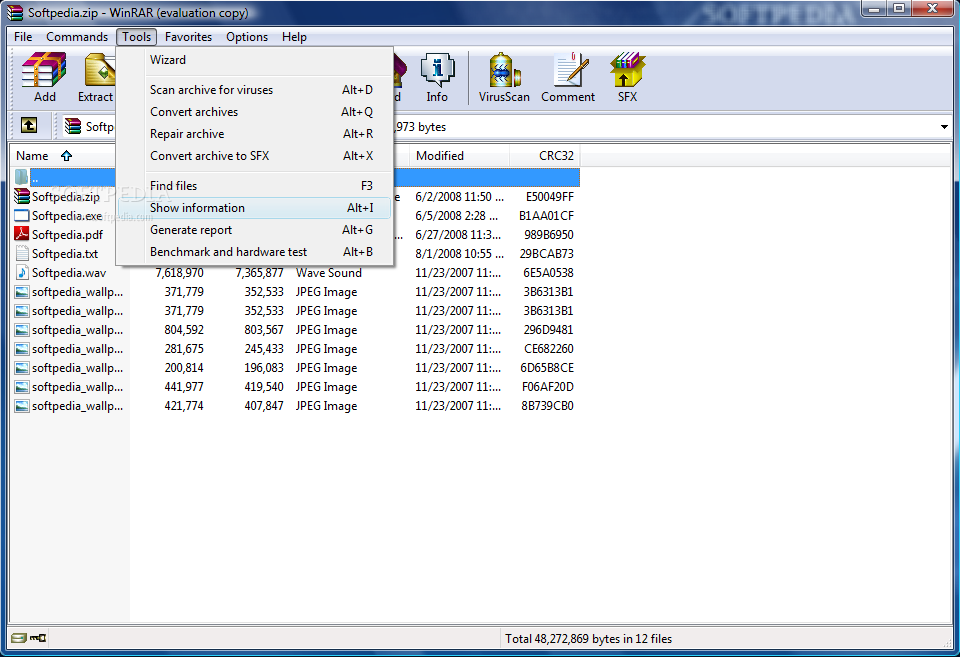The image size is (960, 657).
Task: Click the status bar total bytes text
Action: [588, 639]
